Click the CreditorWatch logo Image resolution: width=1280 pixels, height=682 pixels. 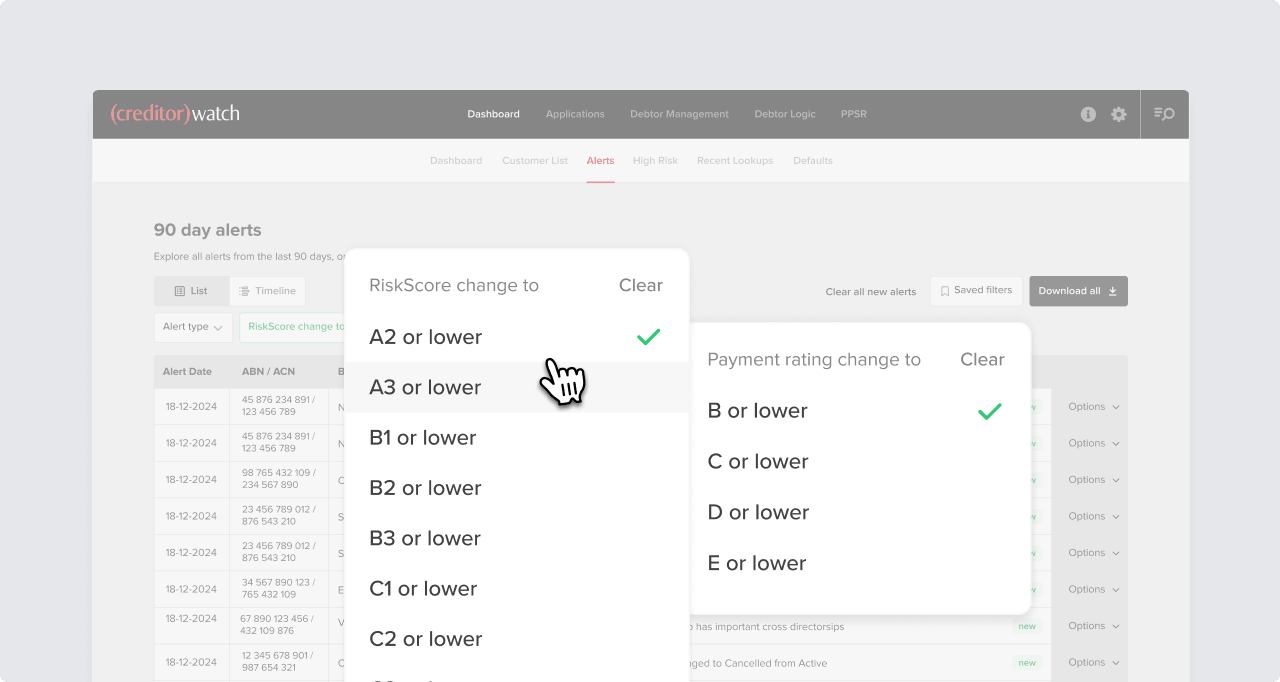(175, 113)
